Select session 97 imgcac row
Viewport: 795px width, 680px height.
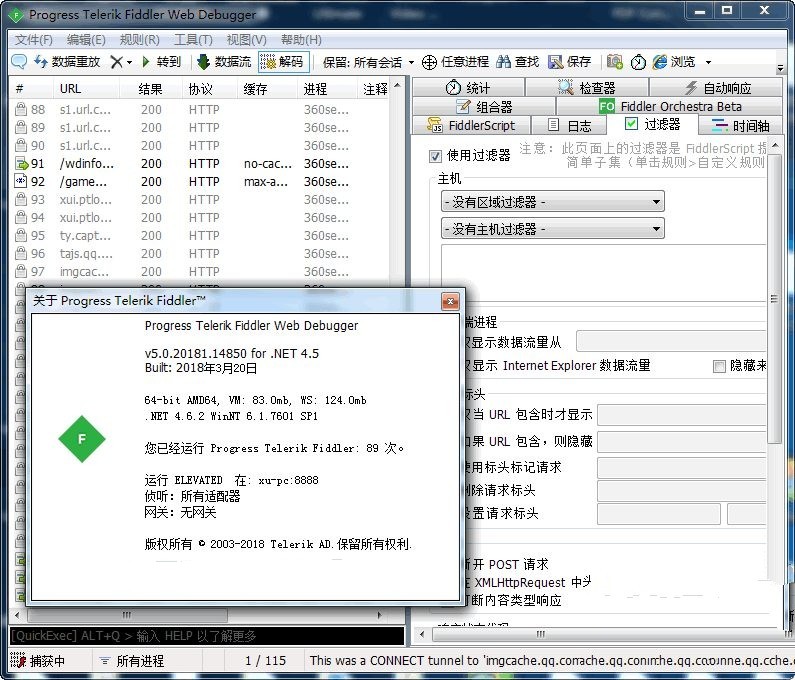point(200,272)
